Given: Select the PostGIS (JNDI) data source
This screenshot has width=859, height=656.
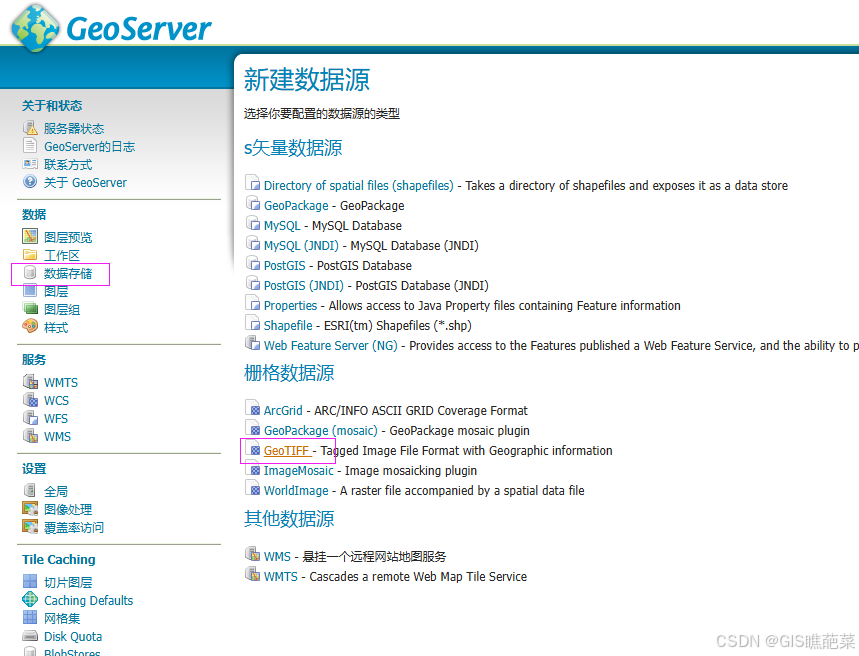Looking at the screenshot, I should (x=303, y=286).
